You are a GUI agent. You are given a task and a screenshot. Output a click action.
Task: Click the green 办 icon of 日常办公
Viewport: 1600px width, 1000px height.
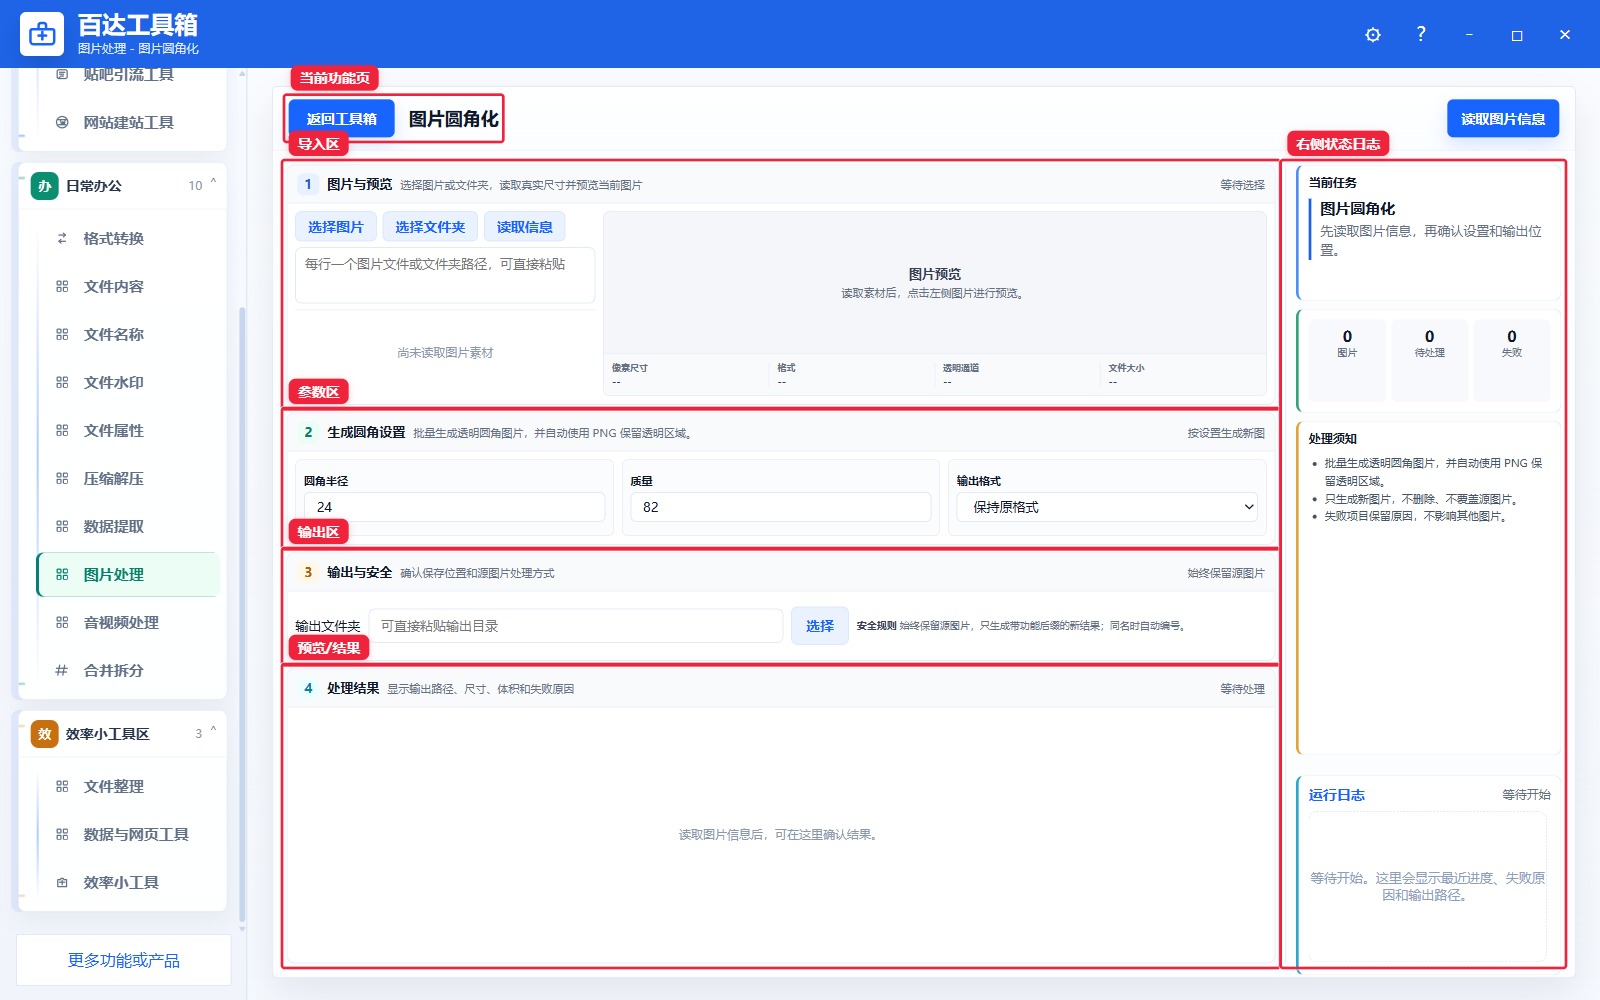[44, 186]
